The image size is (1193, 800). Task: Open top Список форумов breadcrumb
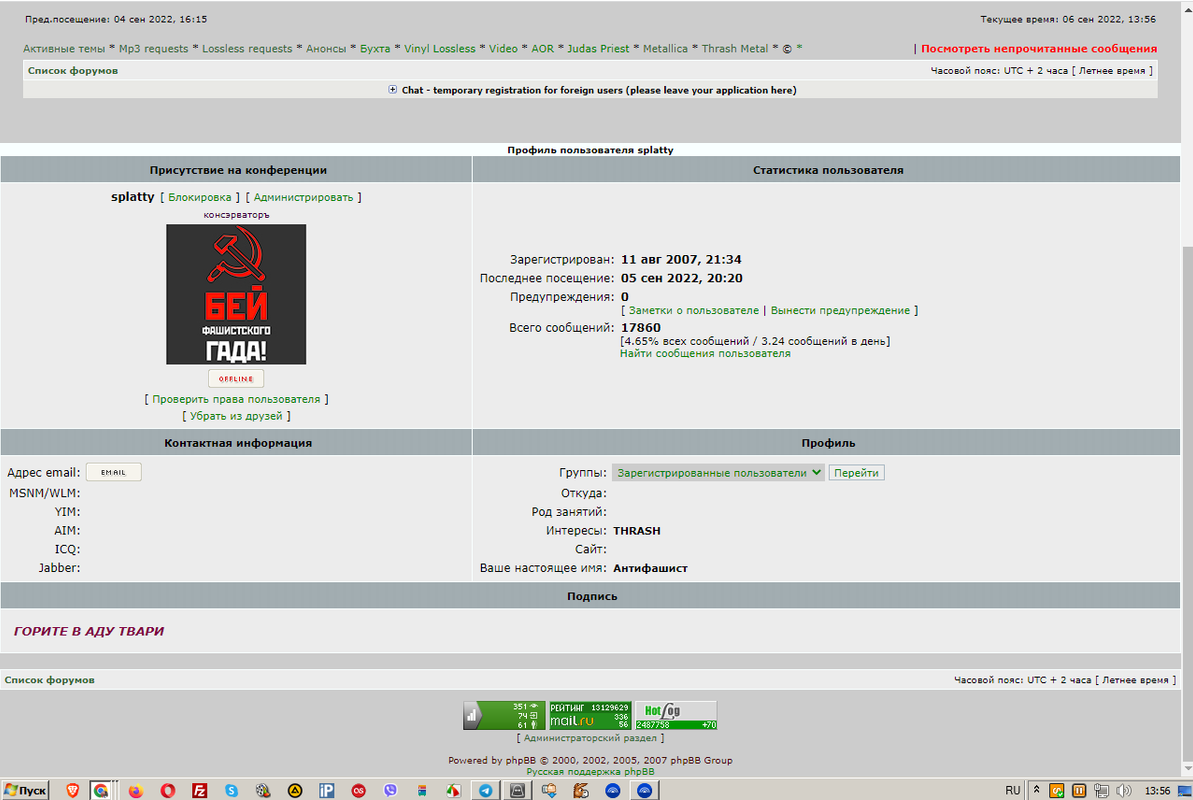[72, 71]
